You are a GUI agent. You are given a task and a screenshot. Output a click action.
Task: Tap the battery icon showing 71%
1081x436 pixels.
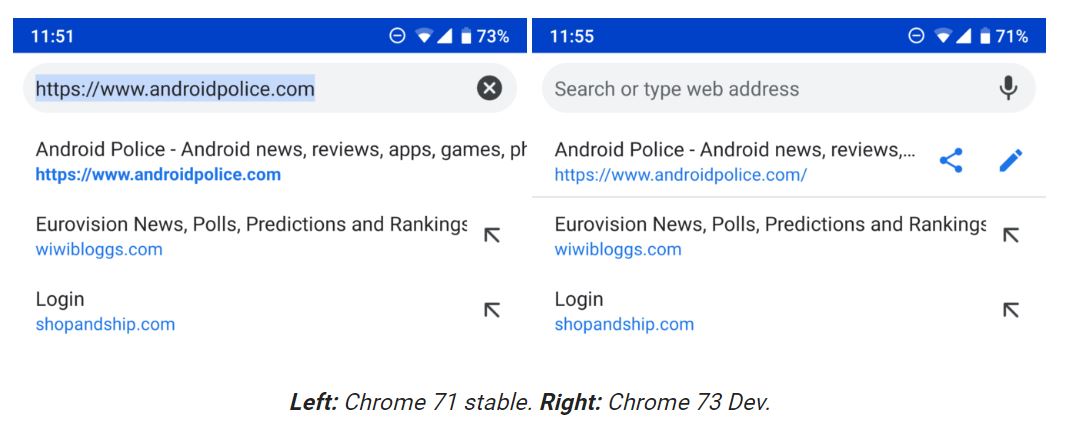pyautogui.click(x=985, y=37)
